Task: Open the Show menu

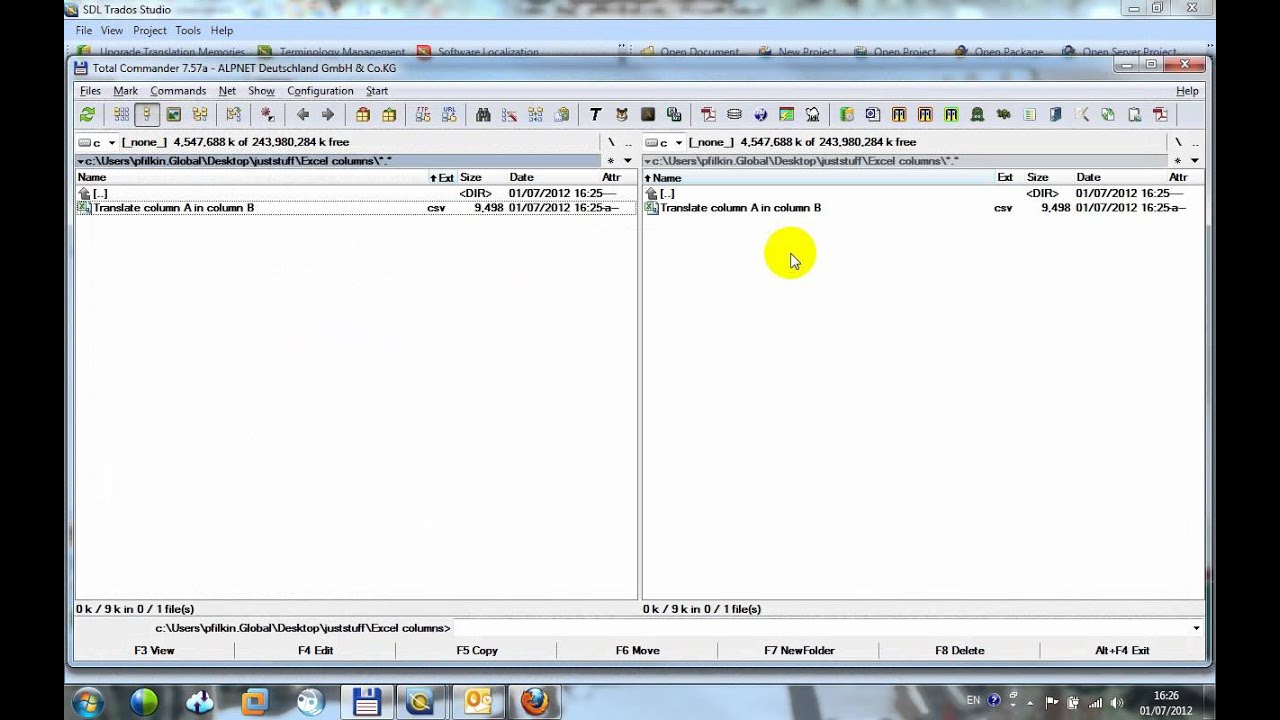Action: click(x=261, y=91)
